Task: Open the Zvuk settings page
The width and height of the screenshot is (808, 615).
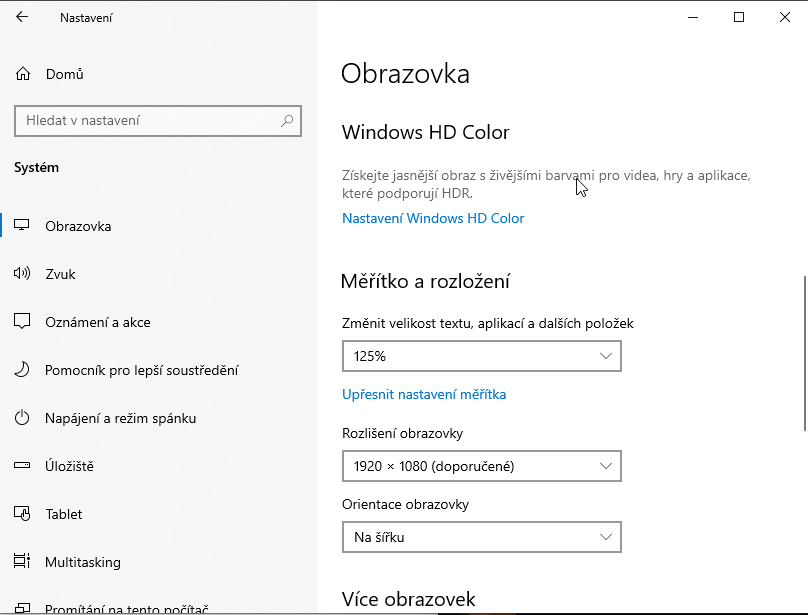Action: [60, 274]
